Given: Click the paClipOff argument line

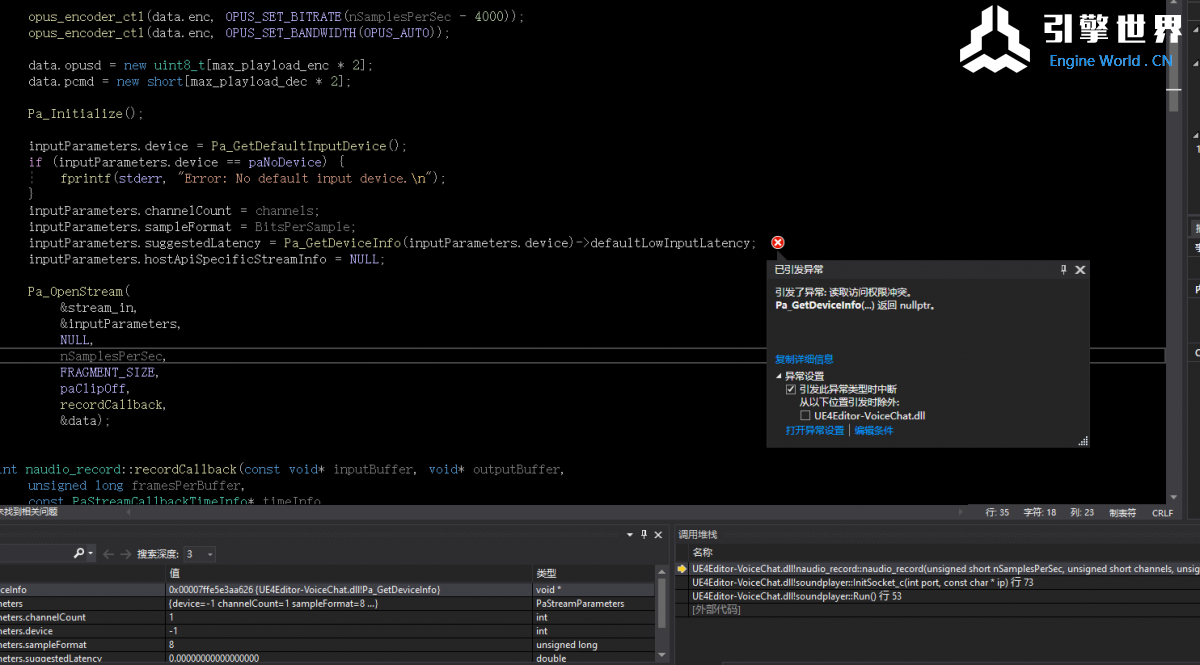Looking at the screenshot, I should pos(93,388).
